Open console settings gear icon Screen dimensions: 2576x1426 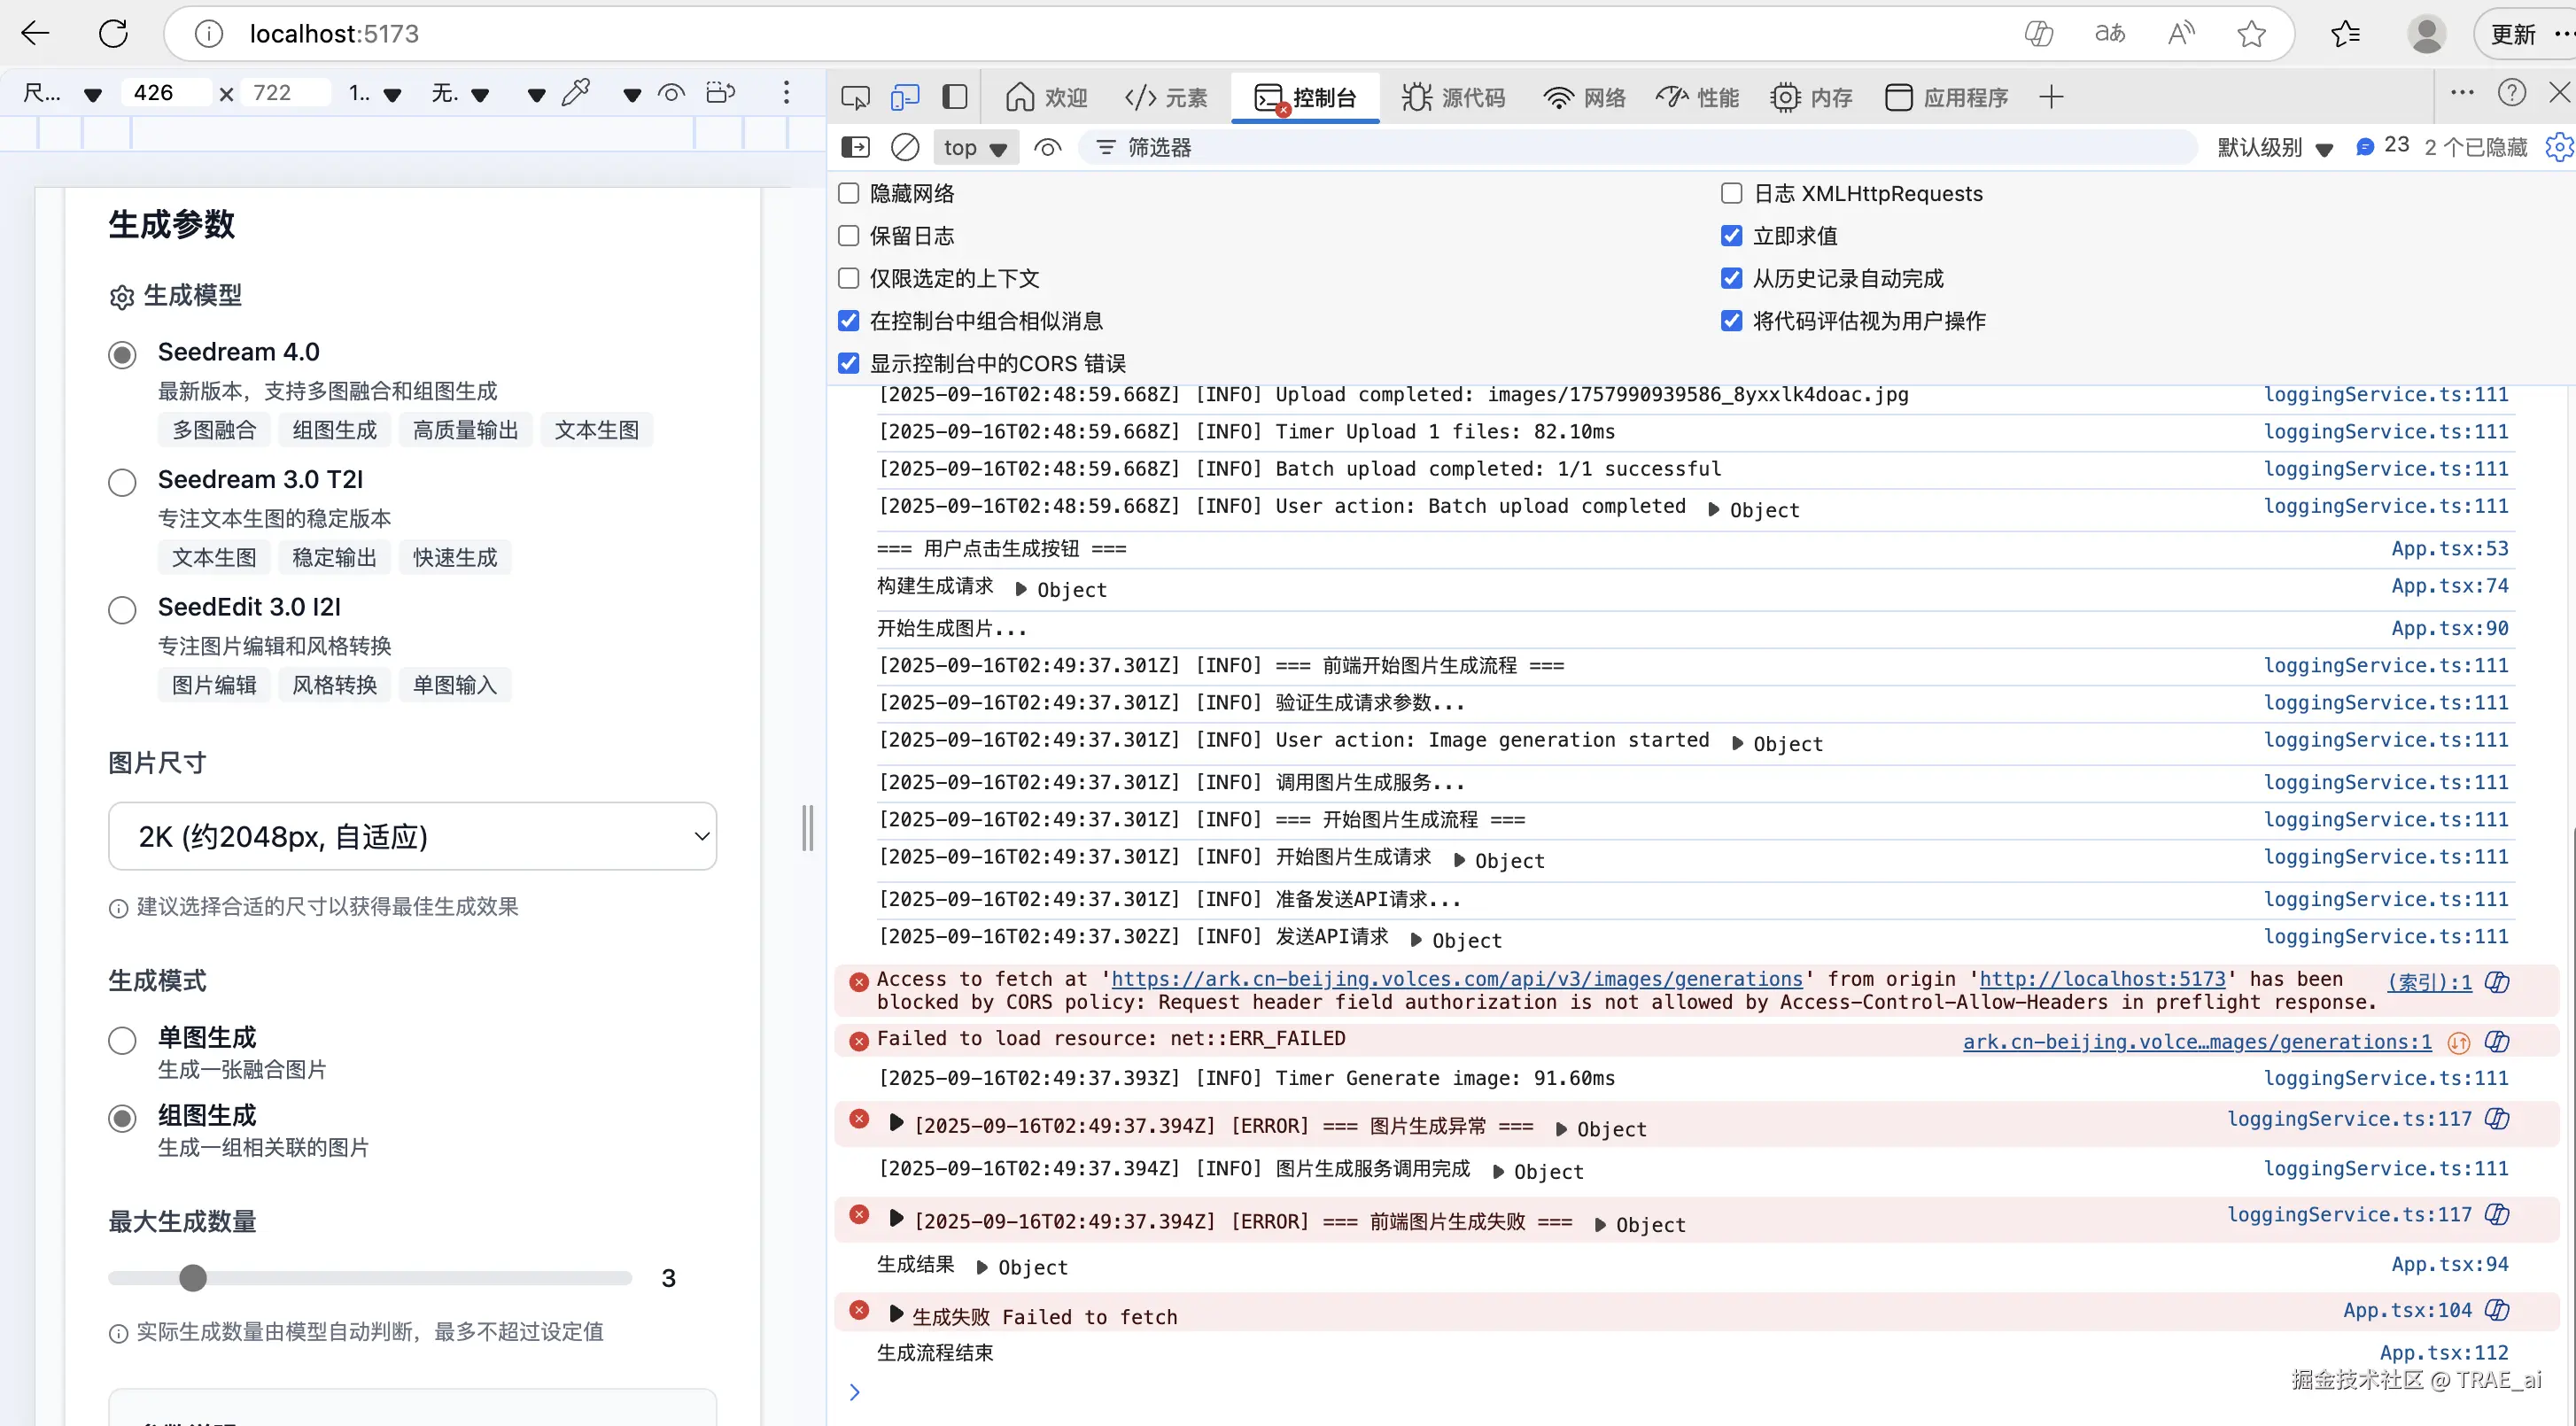(2557, 148)
